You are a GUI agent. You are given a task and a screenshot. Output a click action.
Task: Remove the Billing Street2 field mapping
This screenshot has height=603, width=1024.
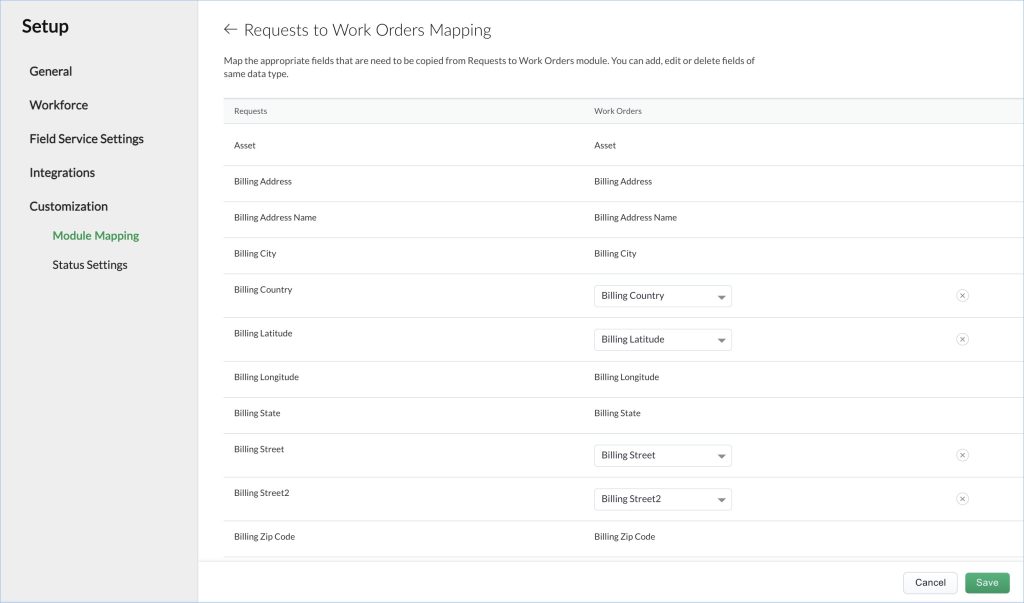click(x=962, y=499)
